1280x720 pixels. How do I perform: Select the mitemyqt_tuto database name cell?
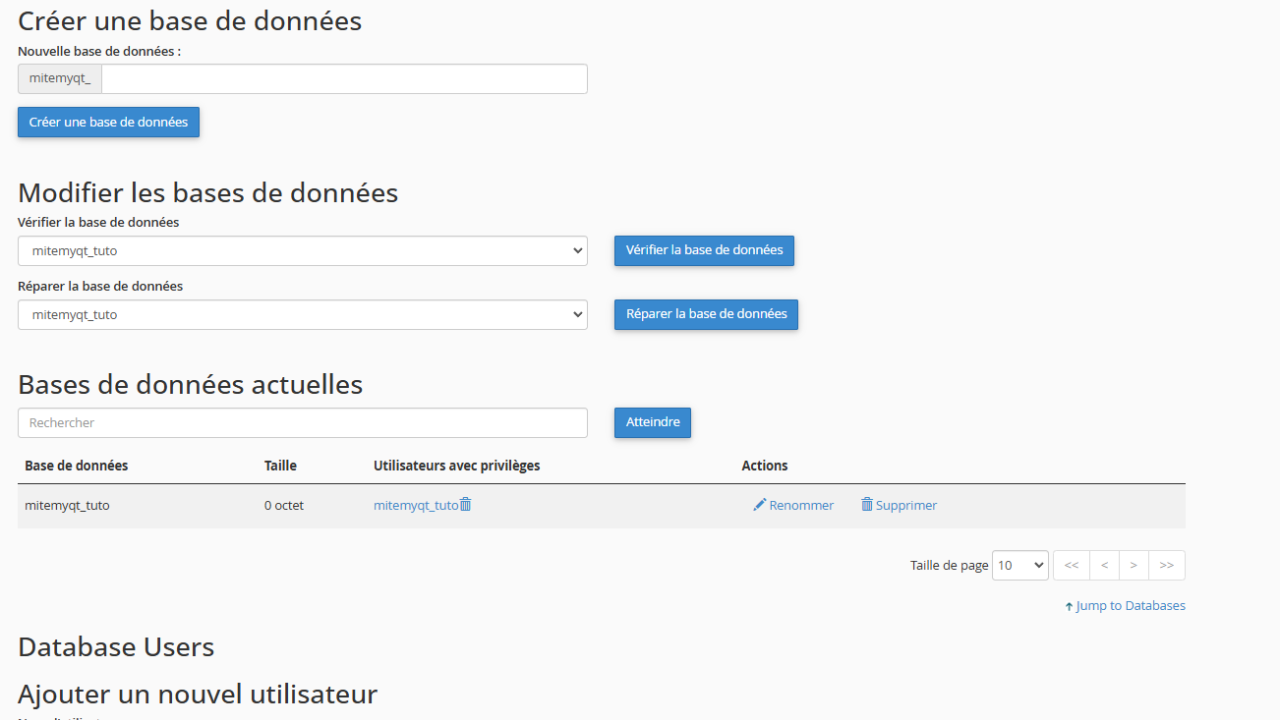click(67, 506)
